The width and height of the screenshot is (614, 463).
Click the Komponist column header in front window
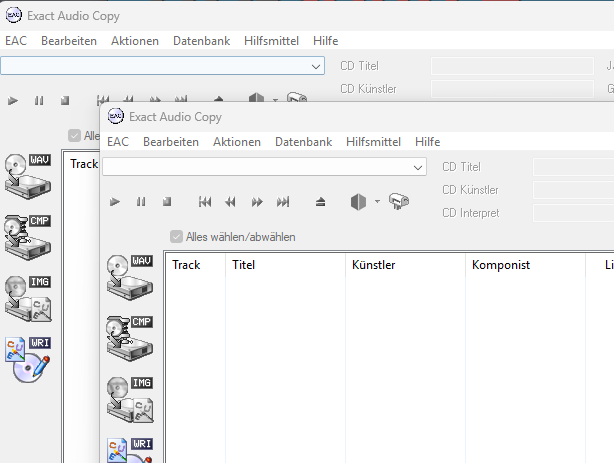coord(525,265)
